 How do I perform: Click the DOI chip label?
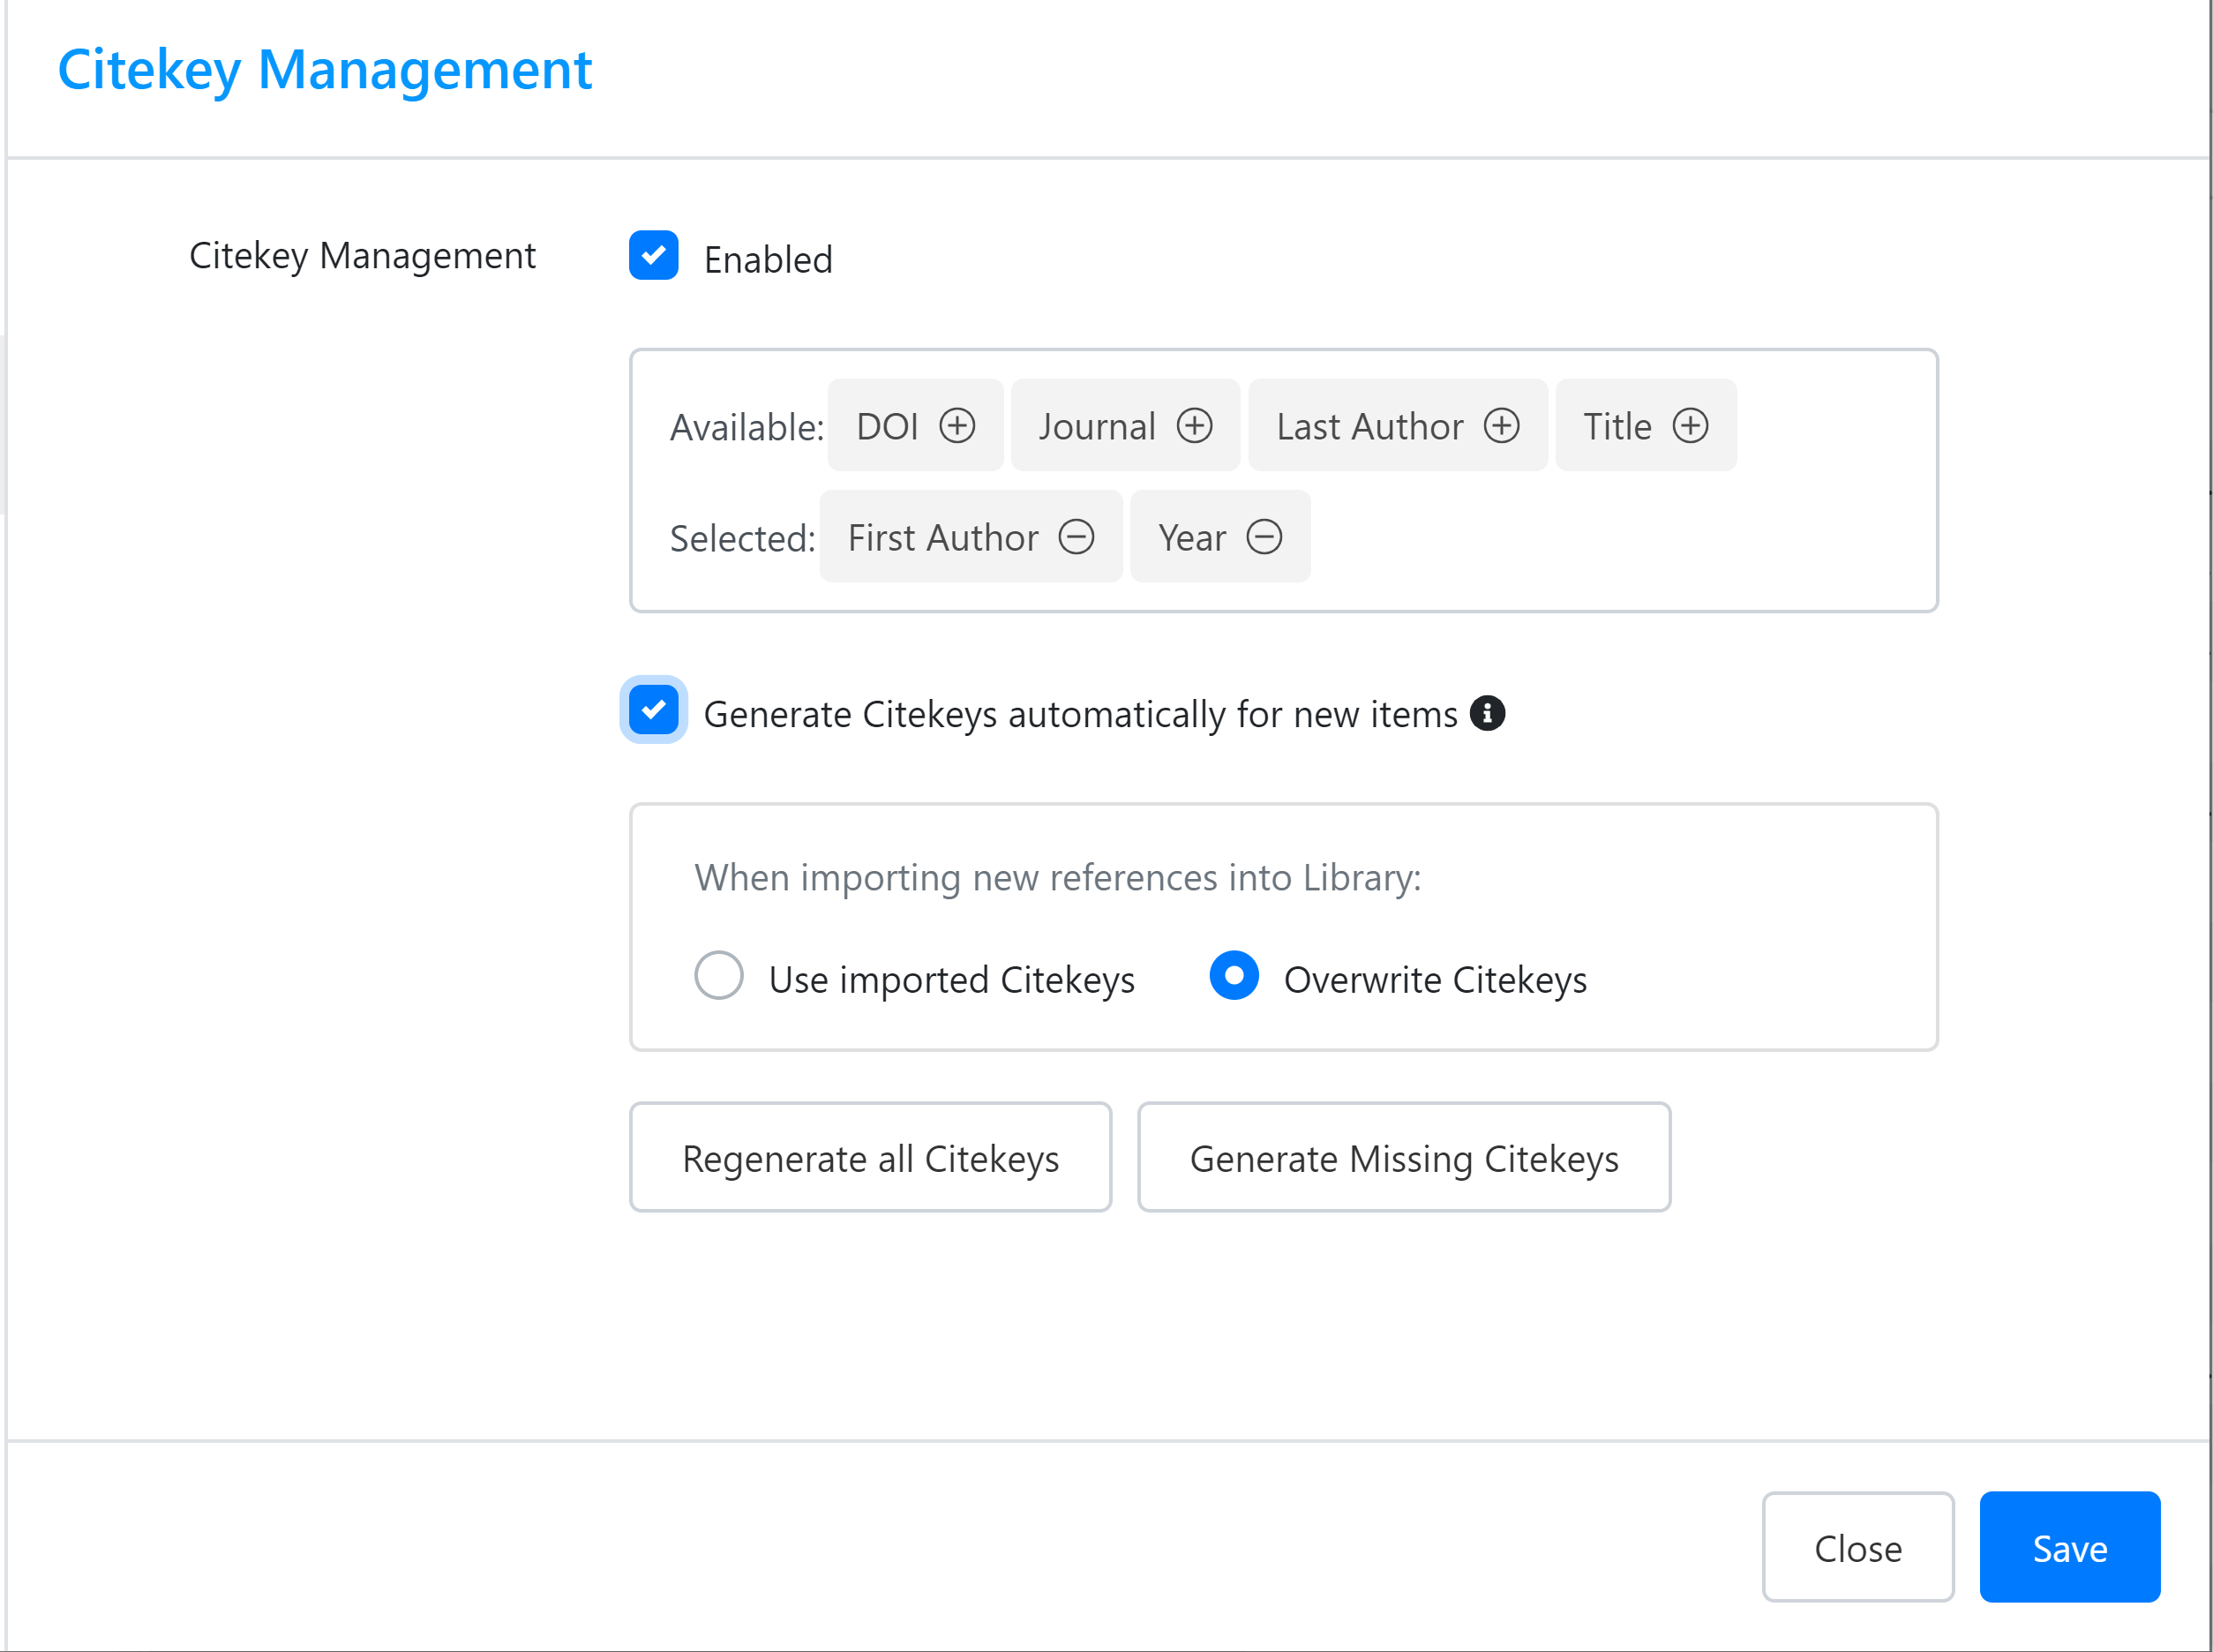pyautogui.click(x=887, y=427)
